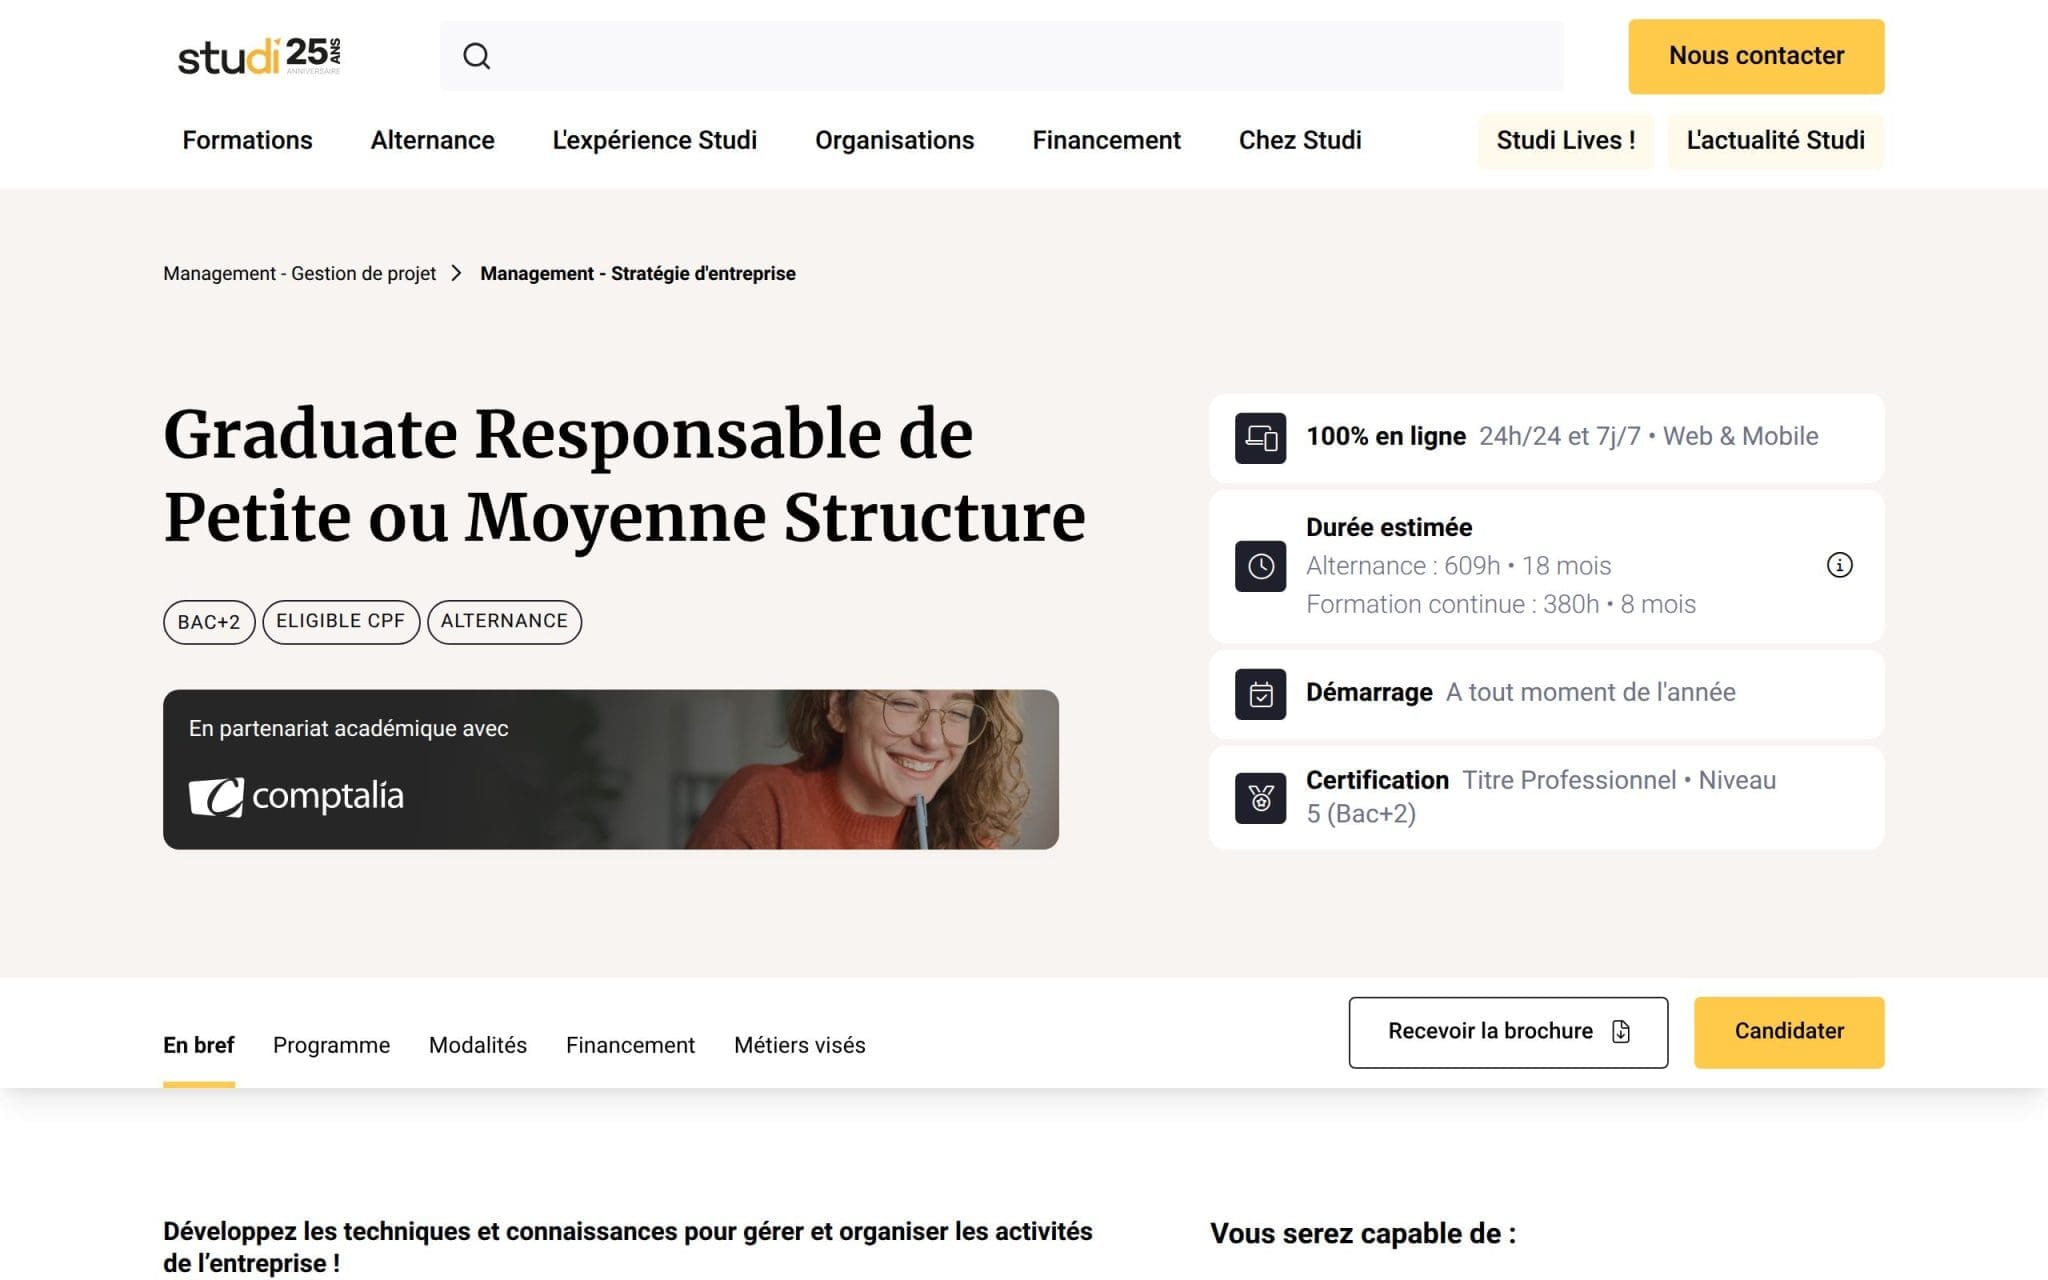Click the Studi Lives ! button

[x=1565, y=140]
